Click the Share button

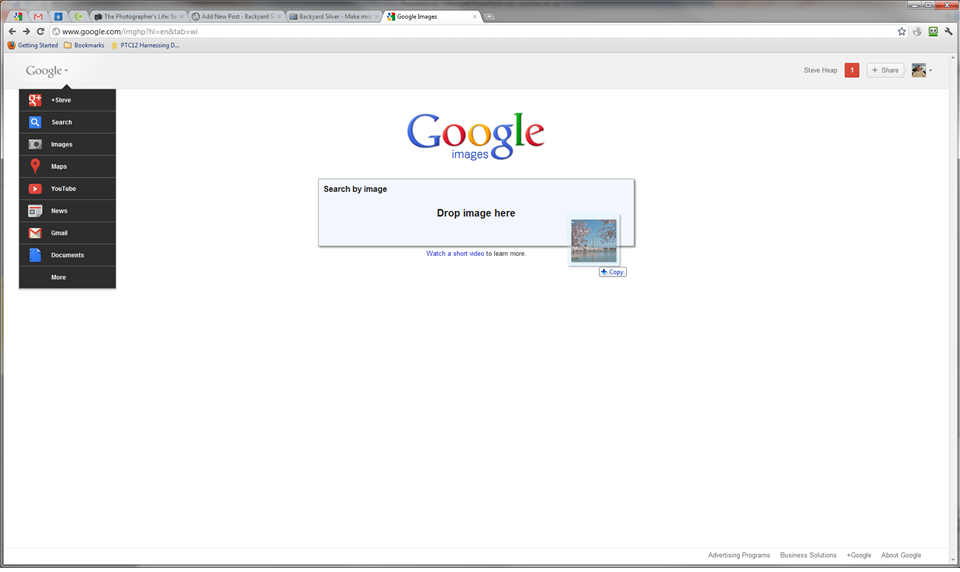tap(885, 70)
